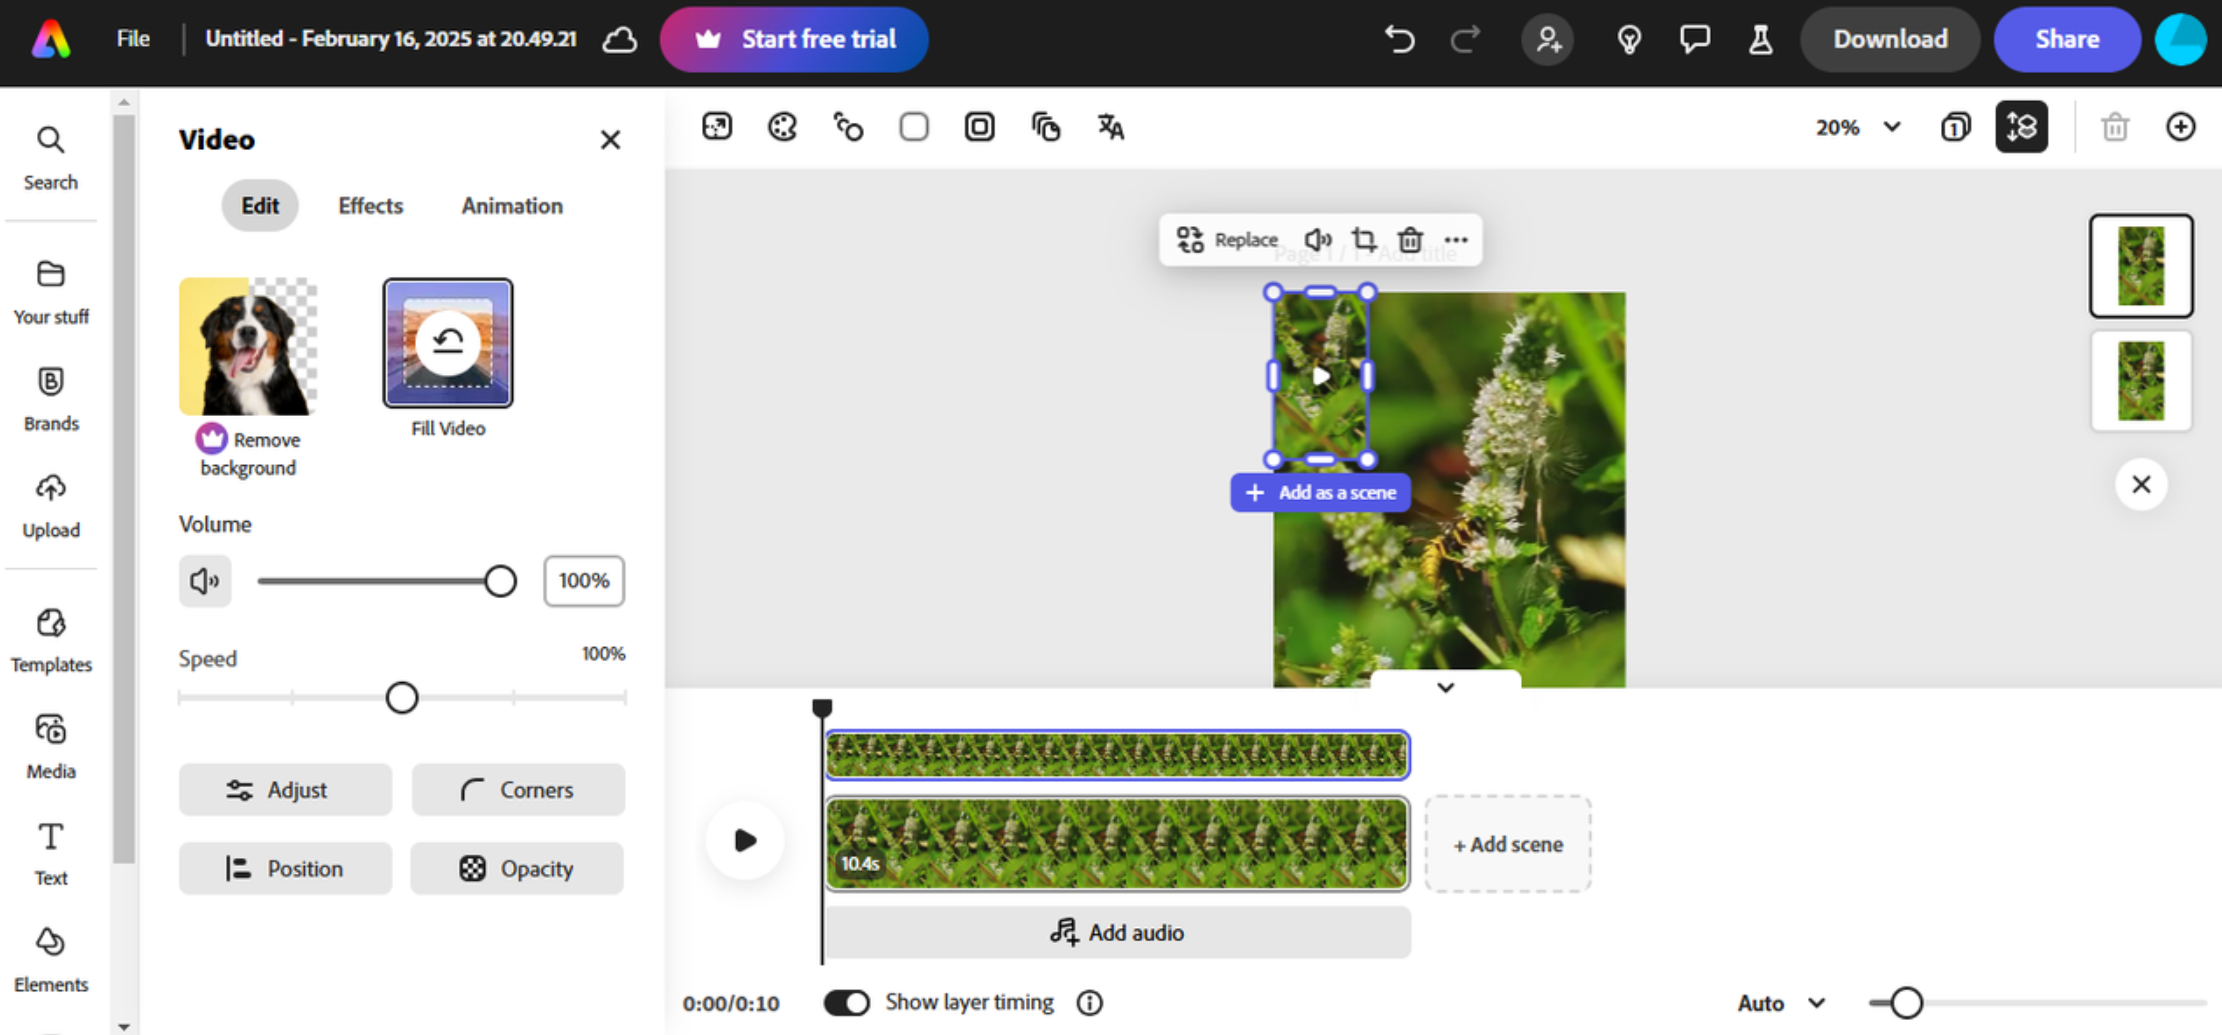Image resolution: width=2222 pixels, height=1035 pixels.
Task: Switch to the Effects tab
Action: pyautogui.click(x=370, y=206)
